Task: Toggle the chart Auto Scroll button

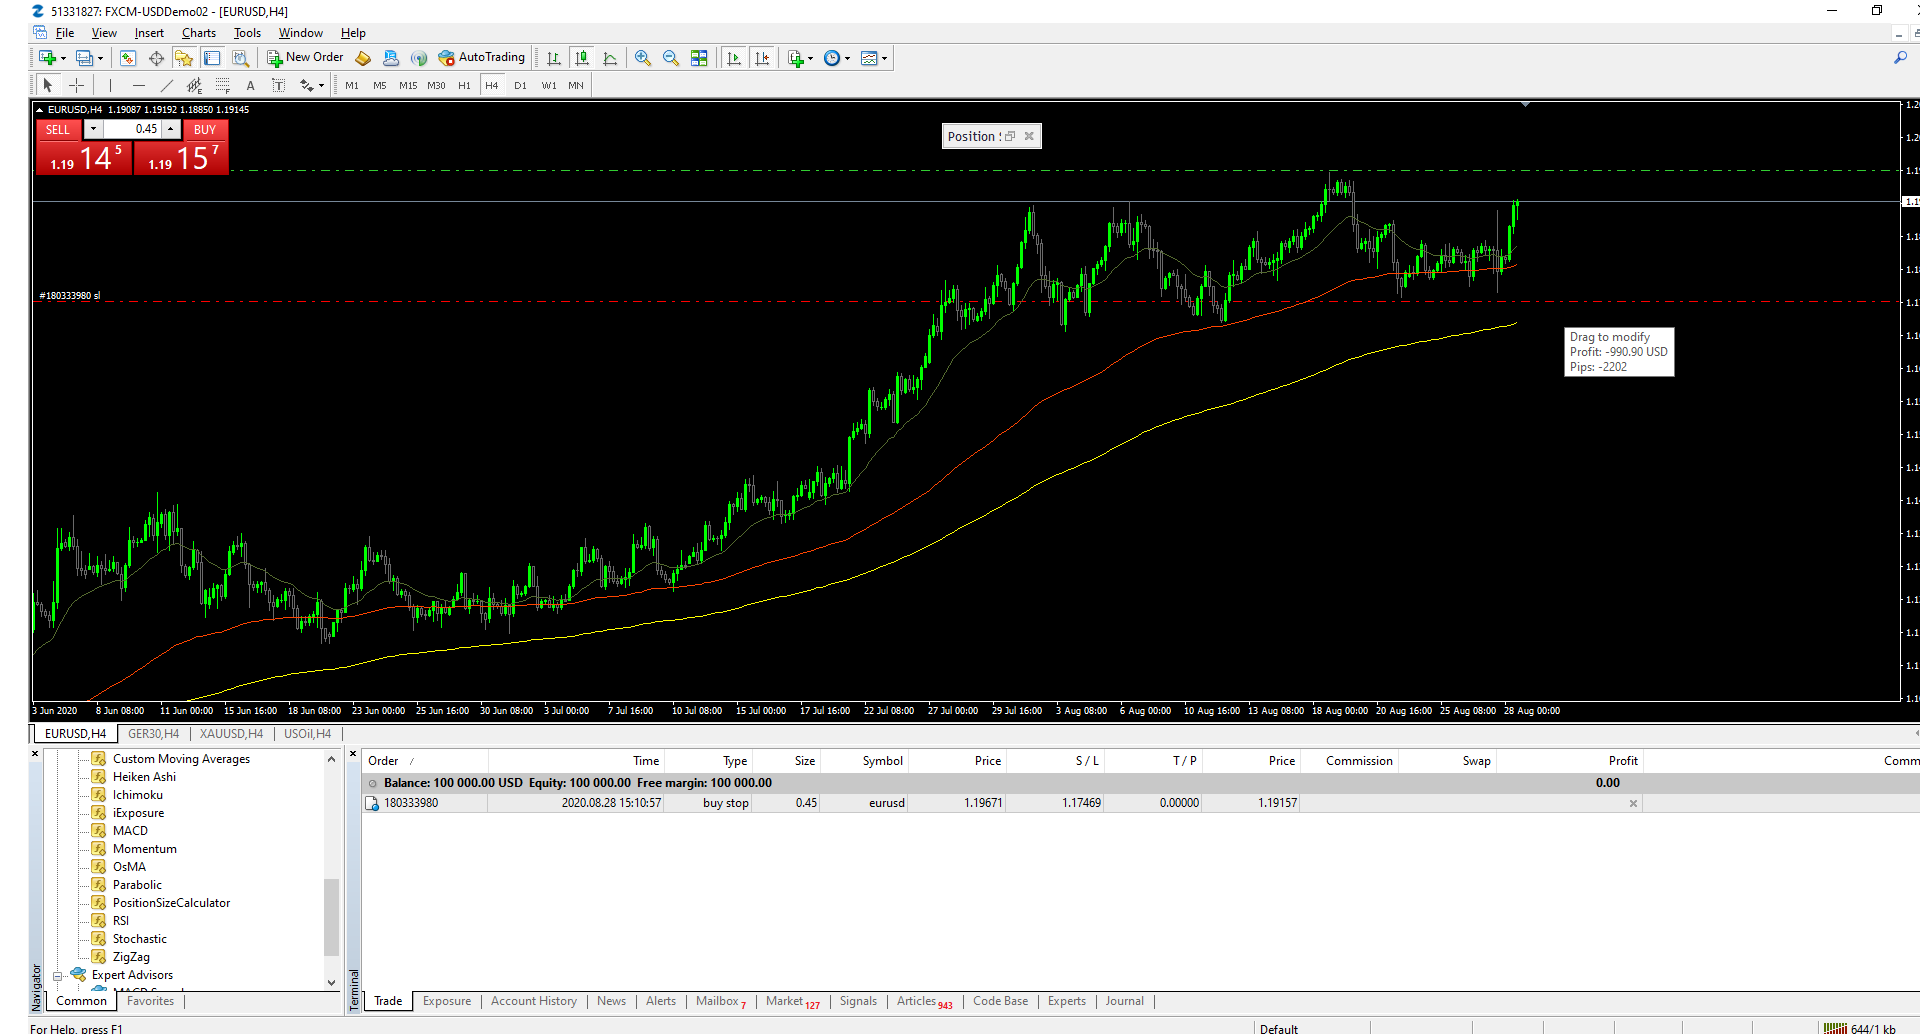Action: [x=734, y=58]
